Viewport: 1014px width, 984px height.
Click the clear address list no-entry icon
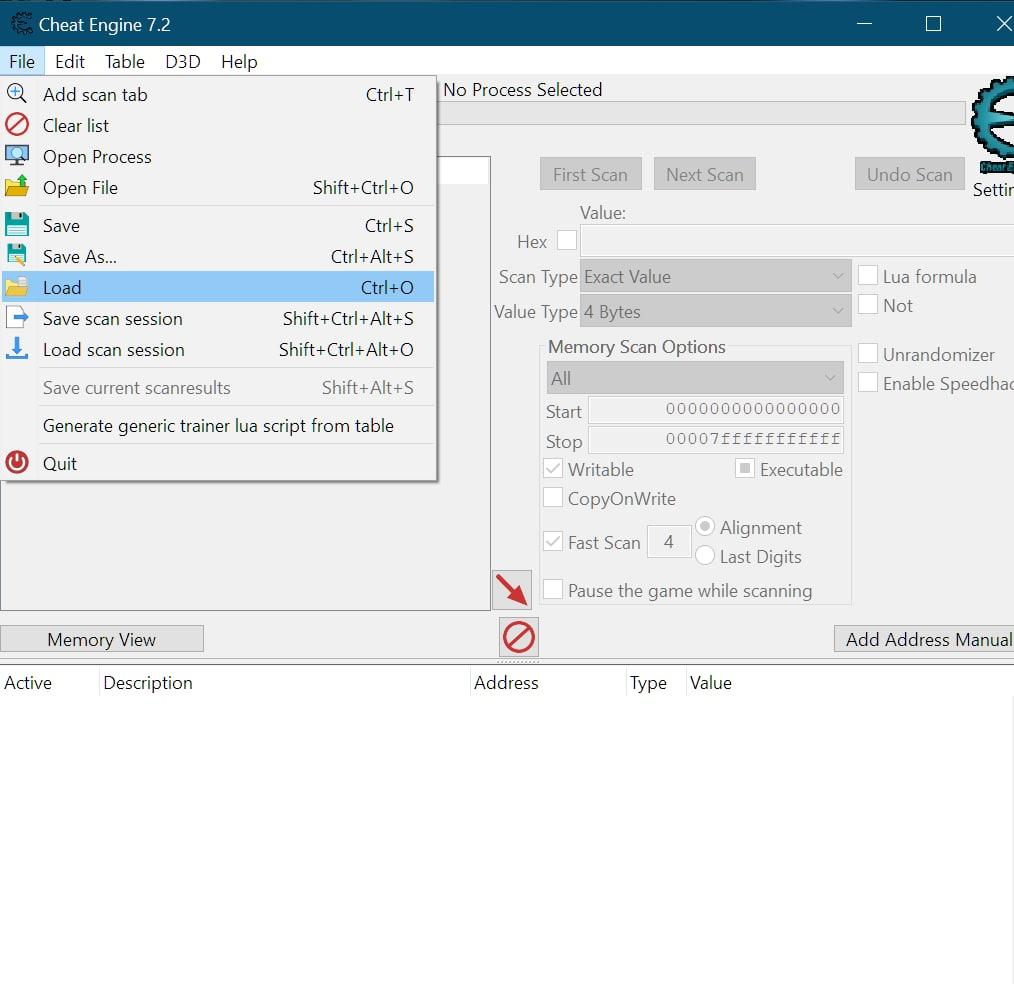click(x=519, y=637)
